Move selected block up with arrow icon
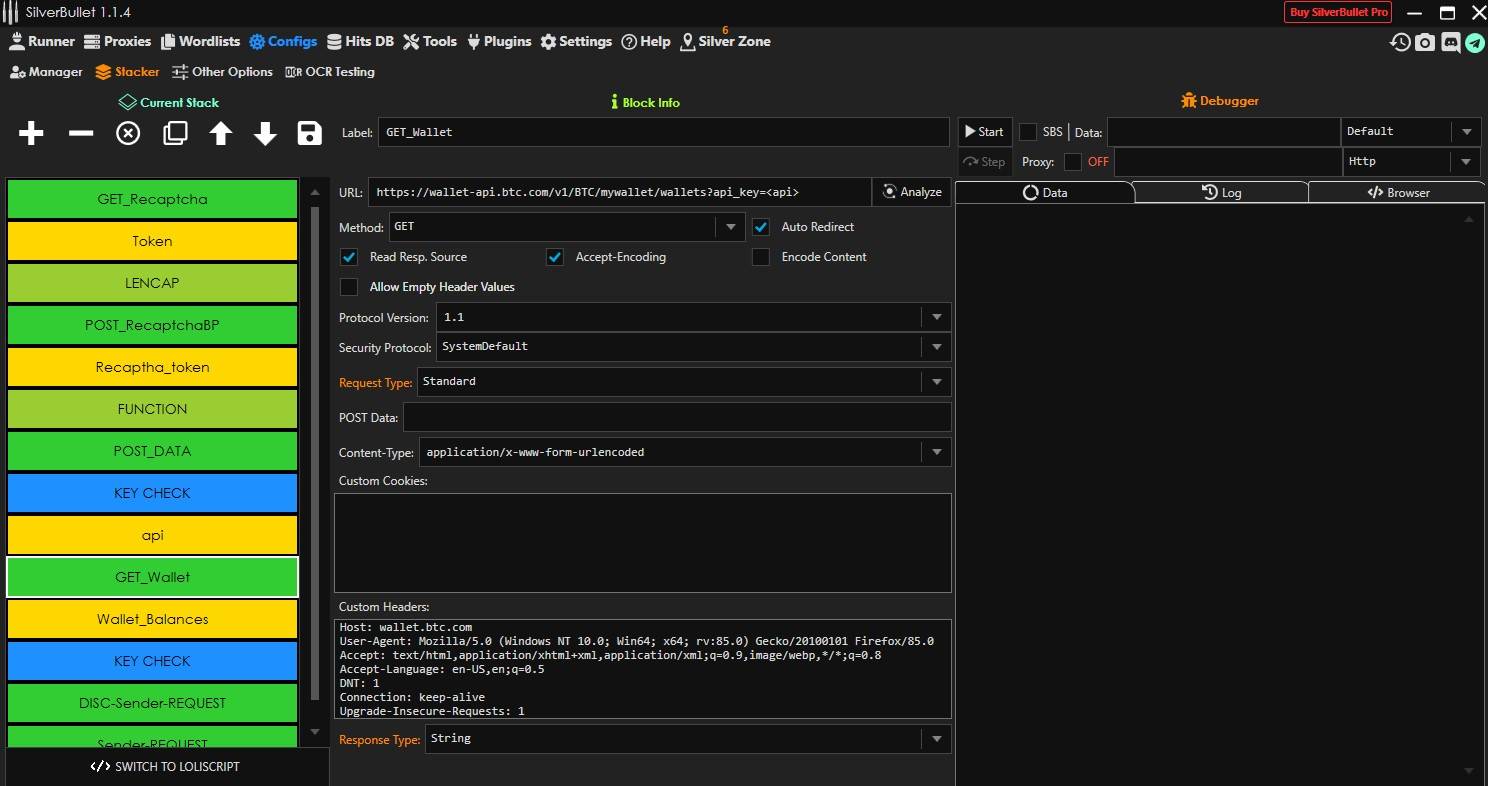The height and width of the screenshot is (786, 1488). [220, 133]
